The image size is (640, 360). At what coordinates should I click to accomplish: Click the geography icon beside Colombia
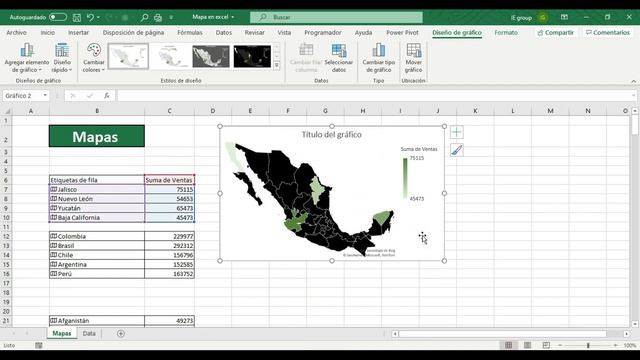(x=53, y=236)
